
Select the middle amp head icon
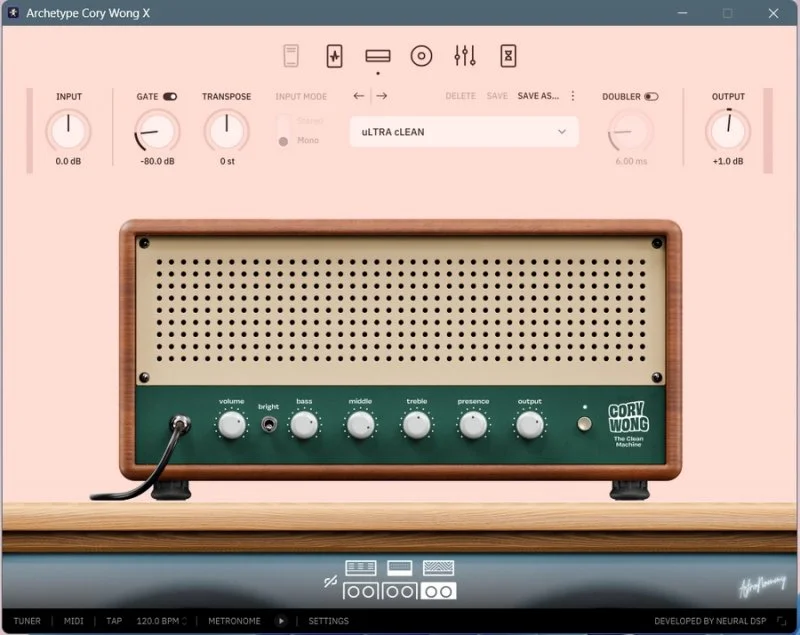[399, 567]
